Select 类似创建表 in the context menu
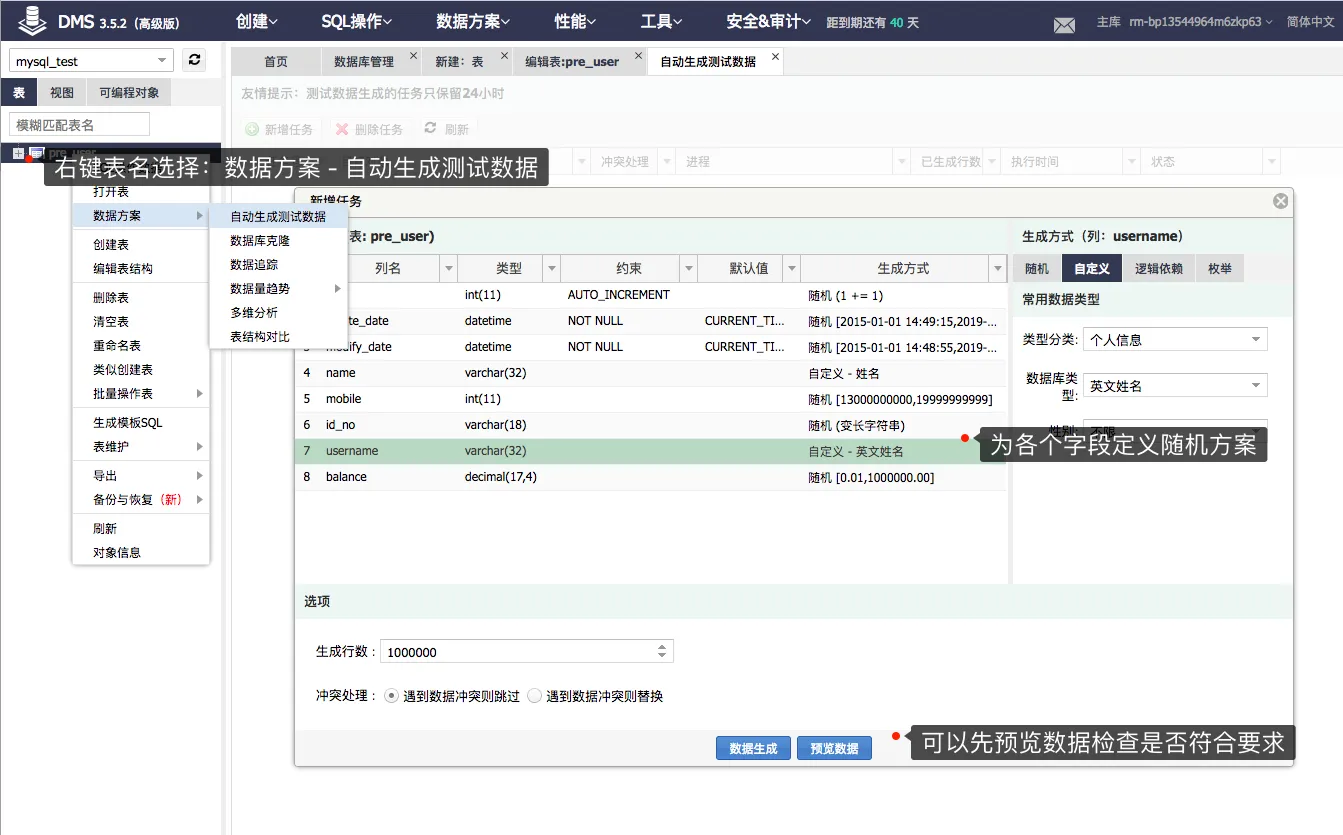This screenshot has height=835, width=1343. [x=141, y=370]
